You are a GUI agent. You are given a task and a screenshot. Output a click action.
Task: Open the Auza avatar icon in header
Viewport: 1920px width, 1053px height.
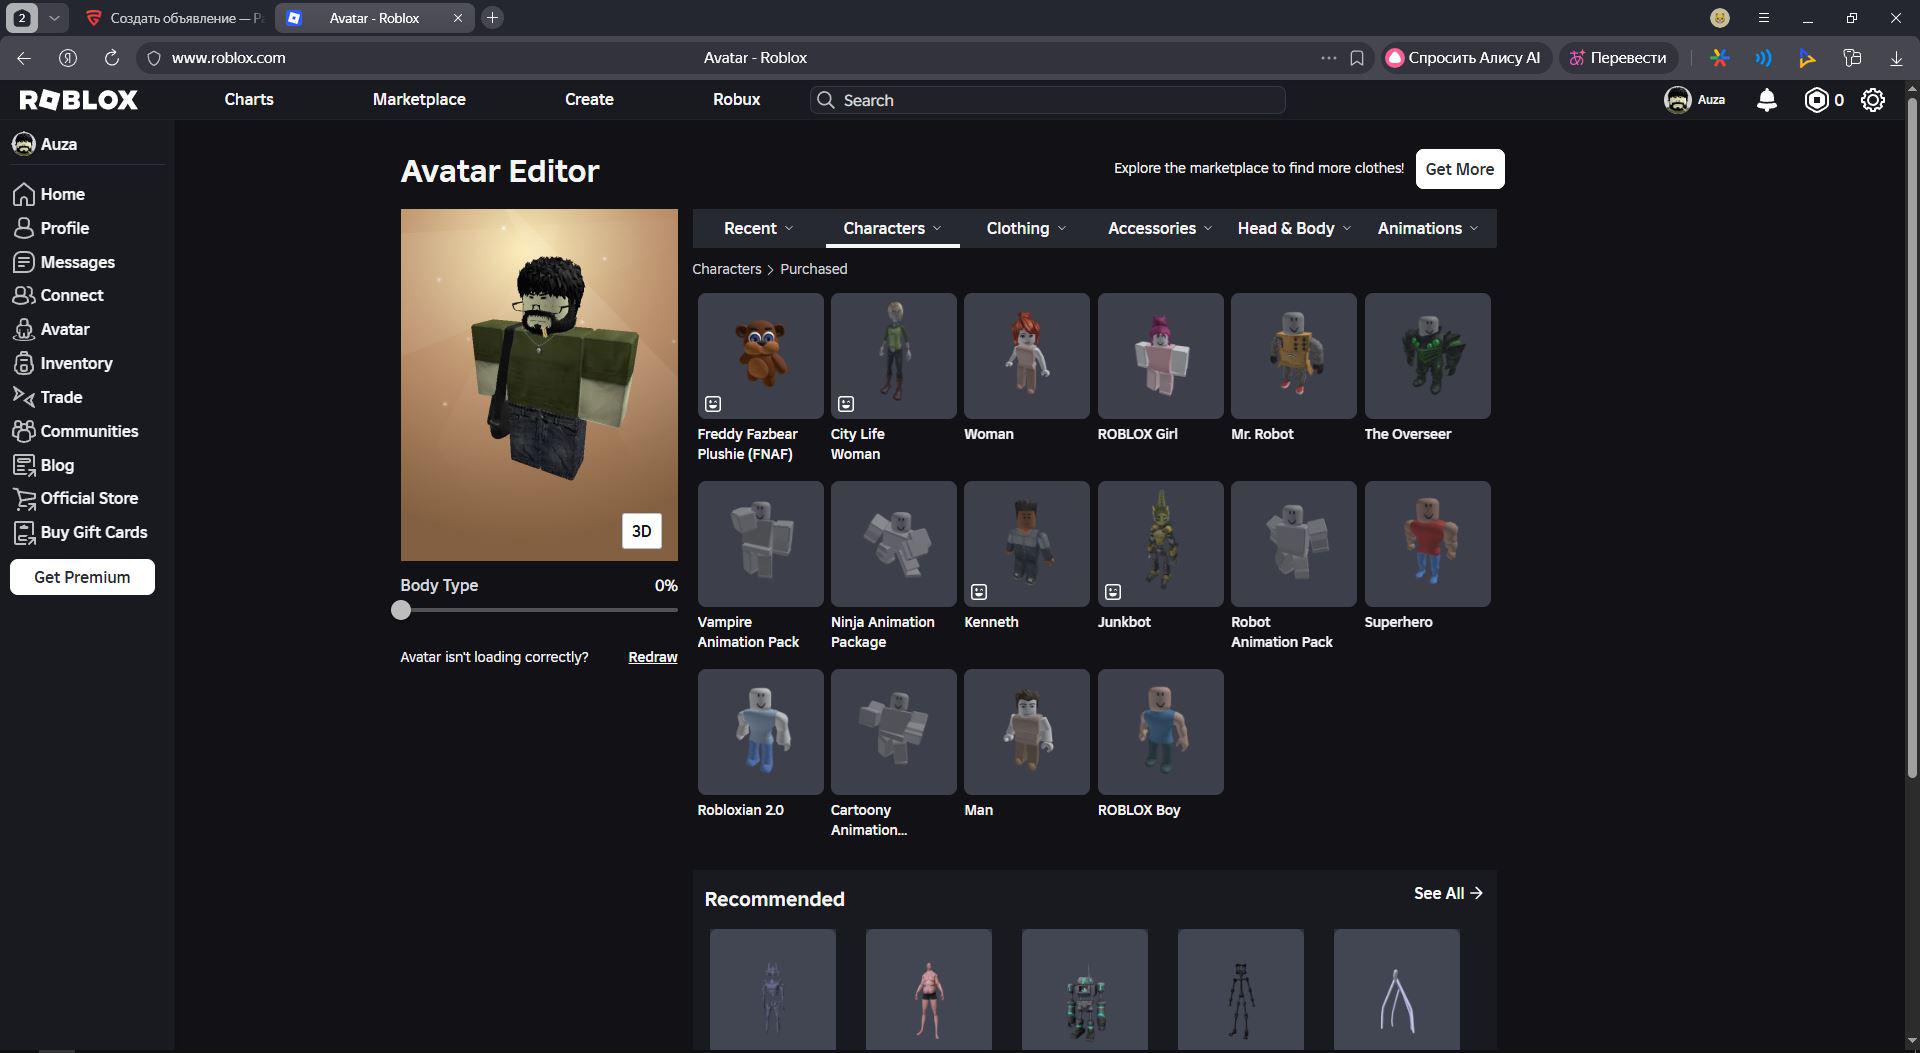[x=1677, y=100]
